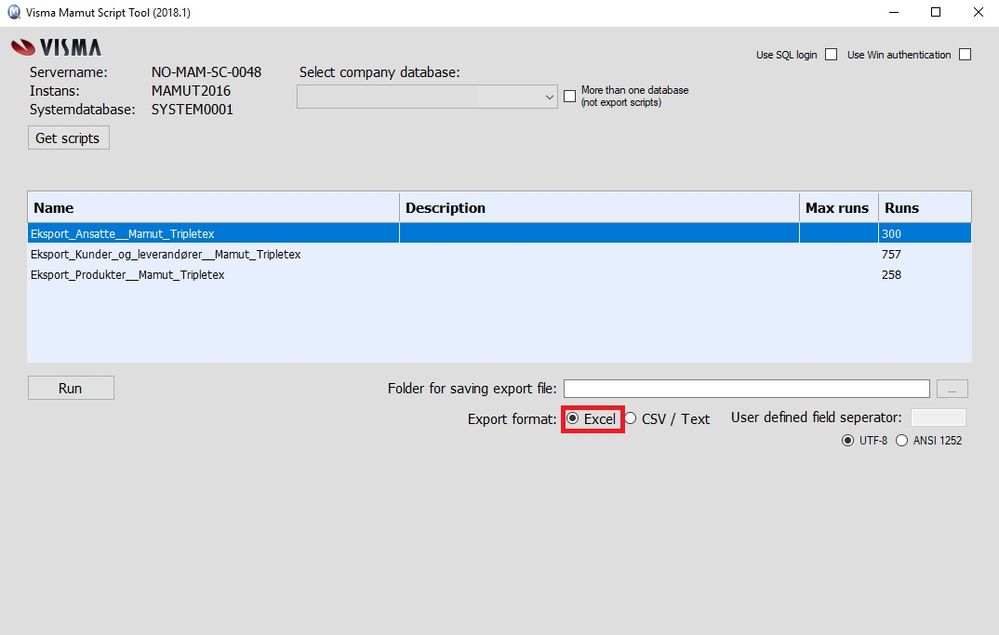The height and width of the screenshot is (635, 999).
Task: Tick the Use SQL login checkbox
Action: pyautogui.click(x=831, y=55)
